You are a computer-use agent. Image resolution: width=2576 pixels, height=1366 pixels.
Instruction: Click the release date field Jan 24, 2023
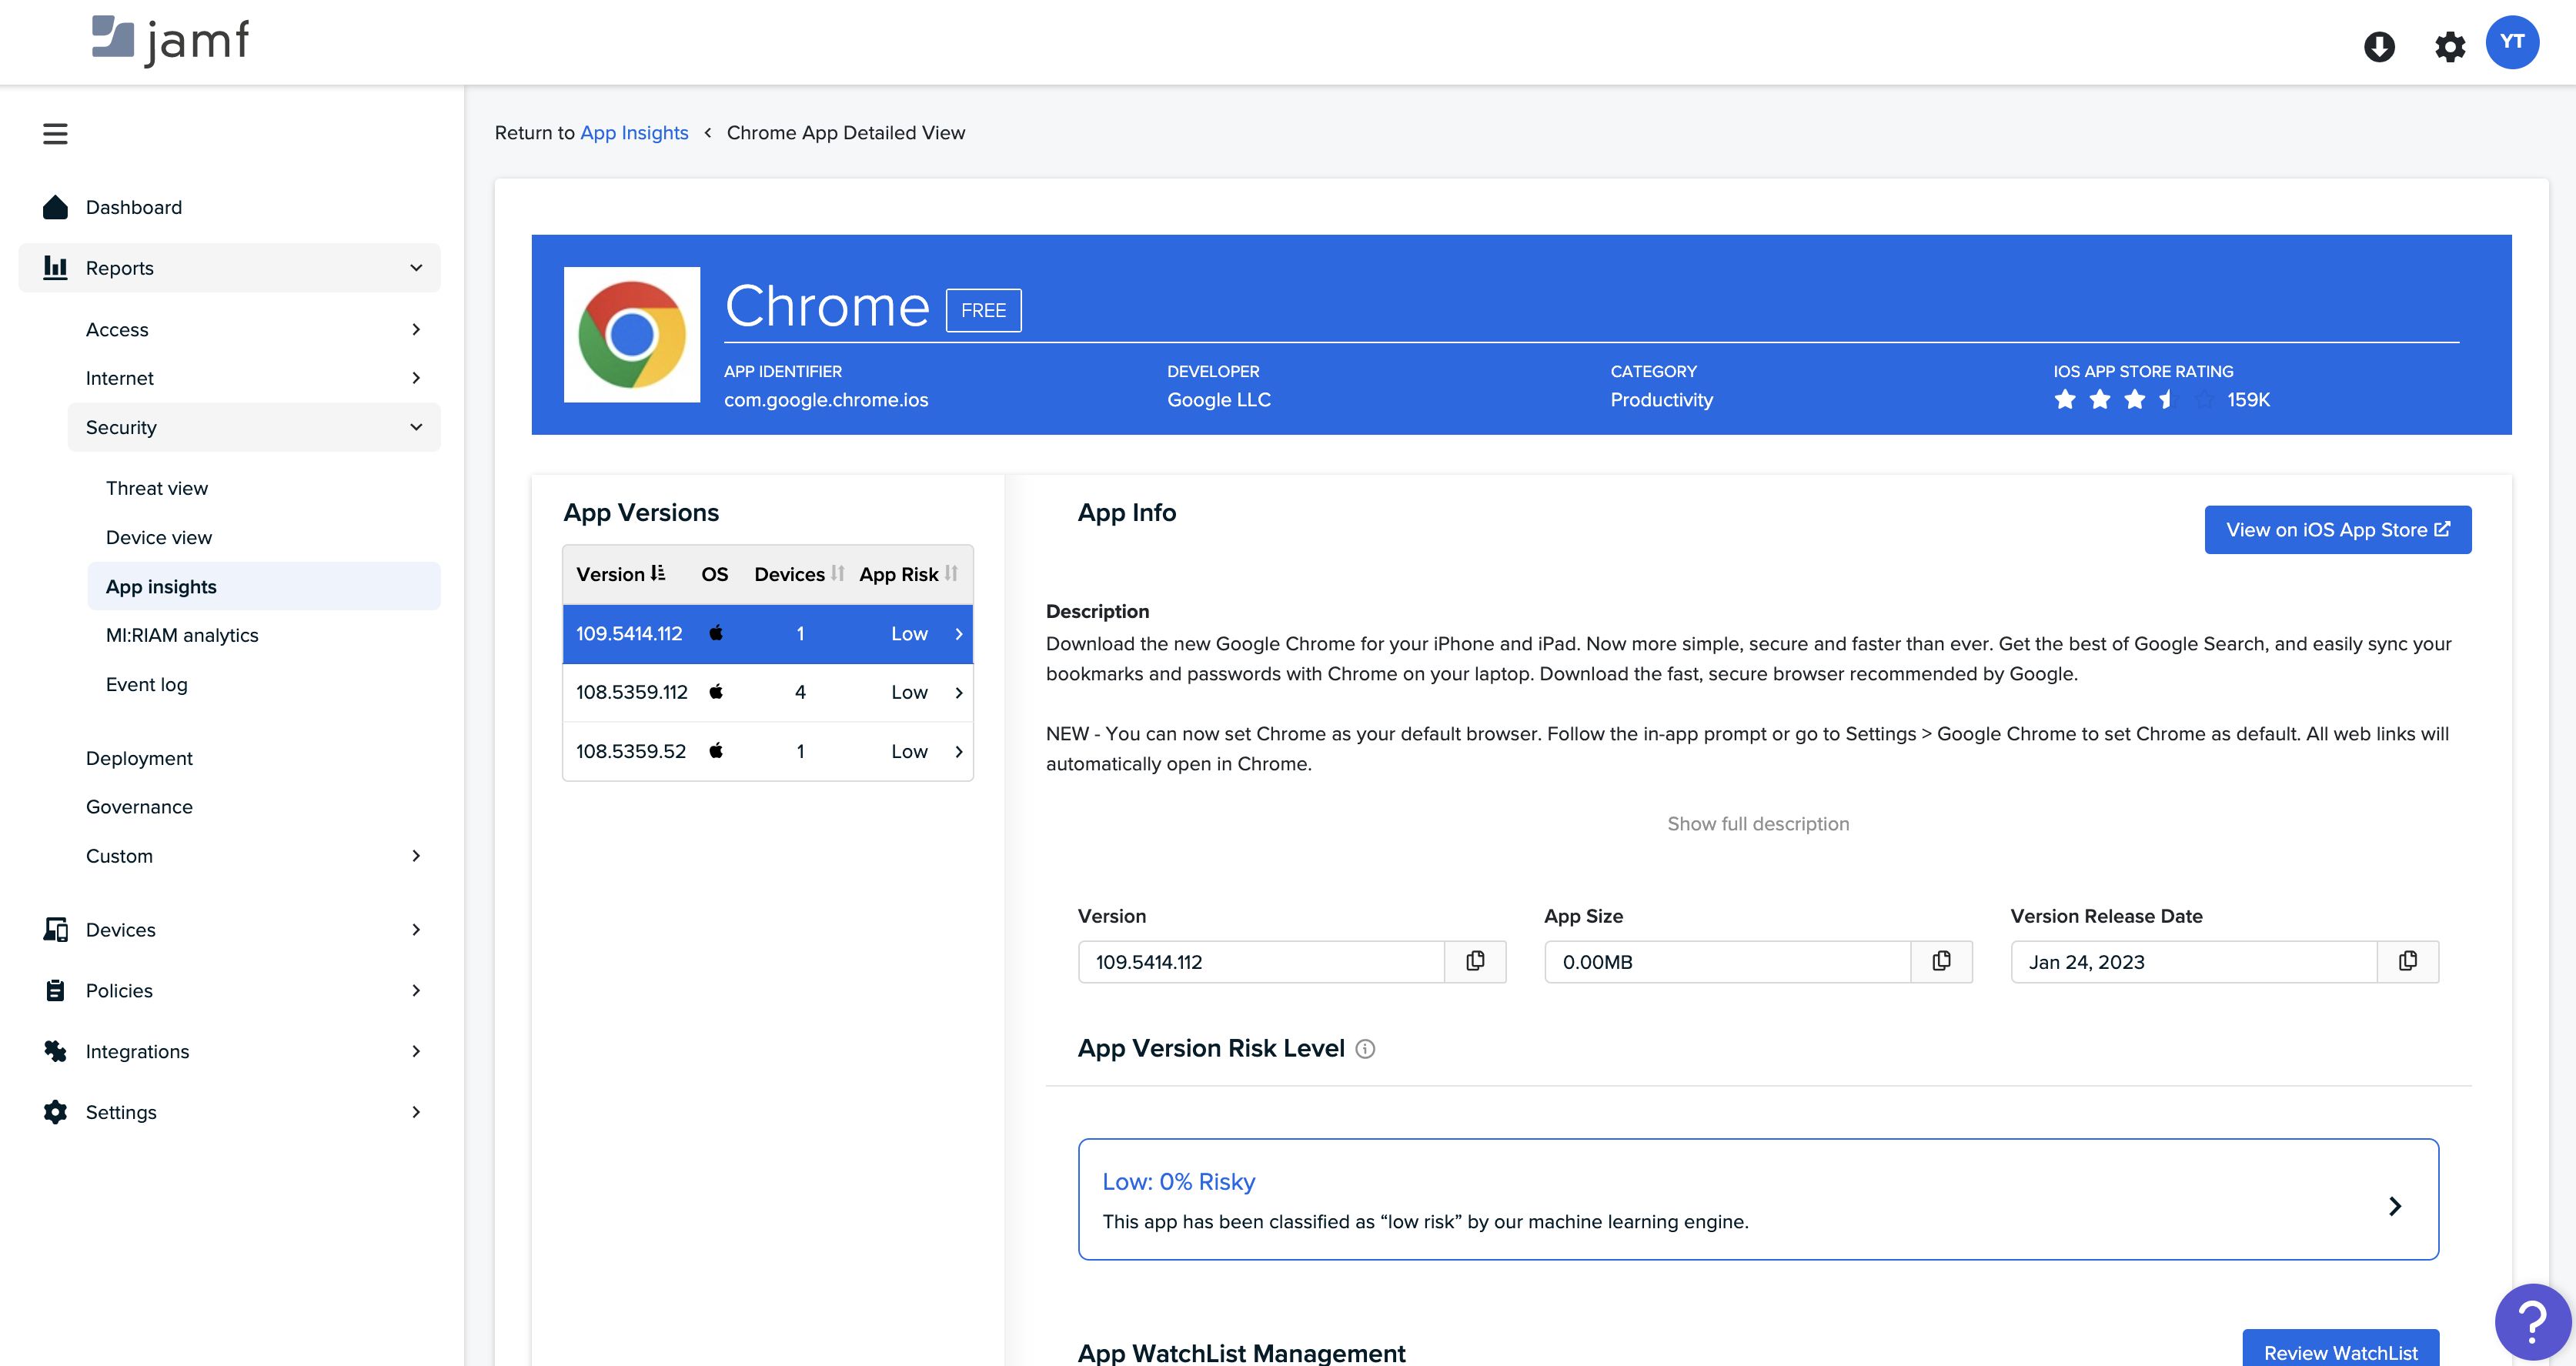(x=2194, y=961)
